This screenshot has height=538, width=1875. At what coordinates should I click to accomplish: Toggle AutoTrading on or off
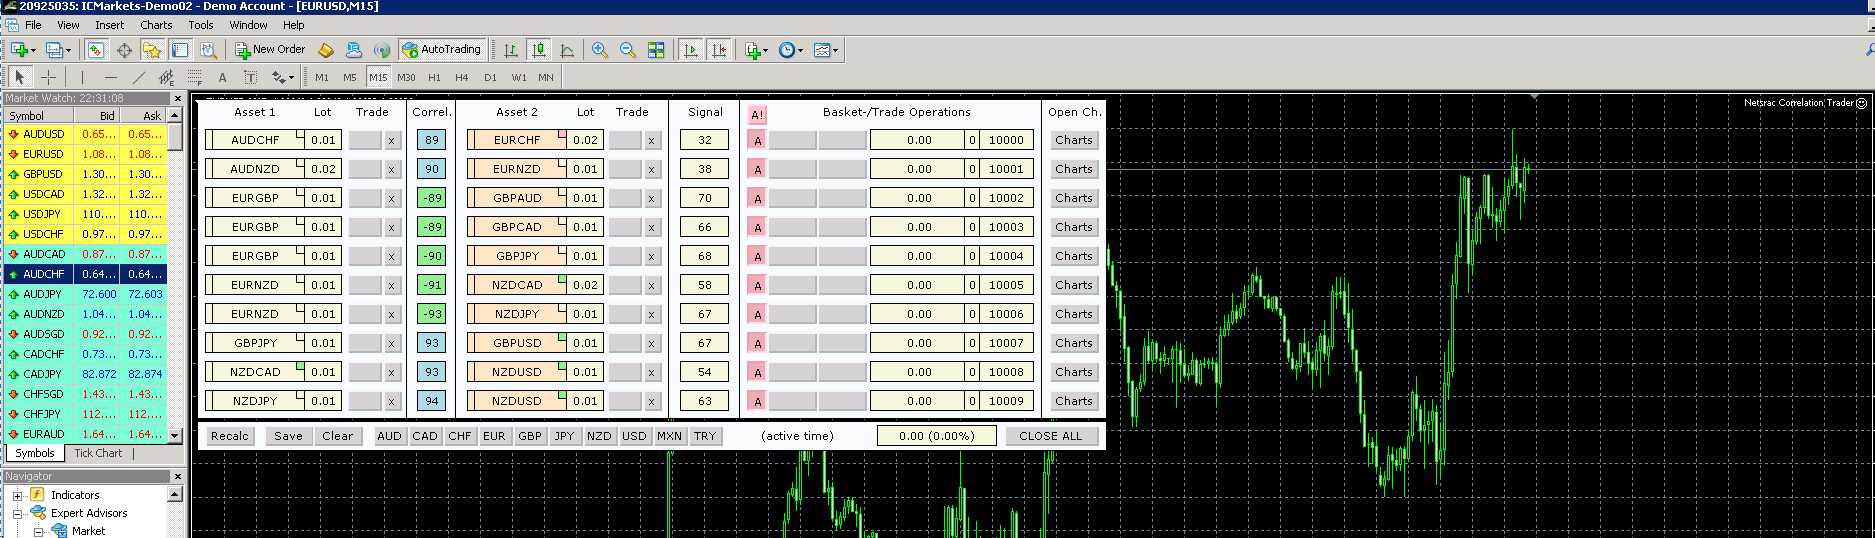(x=441, y=49)
